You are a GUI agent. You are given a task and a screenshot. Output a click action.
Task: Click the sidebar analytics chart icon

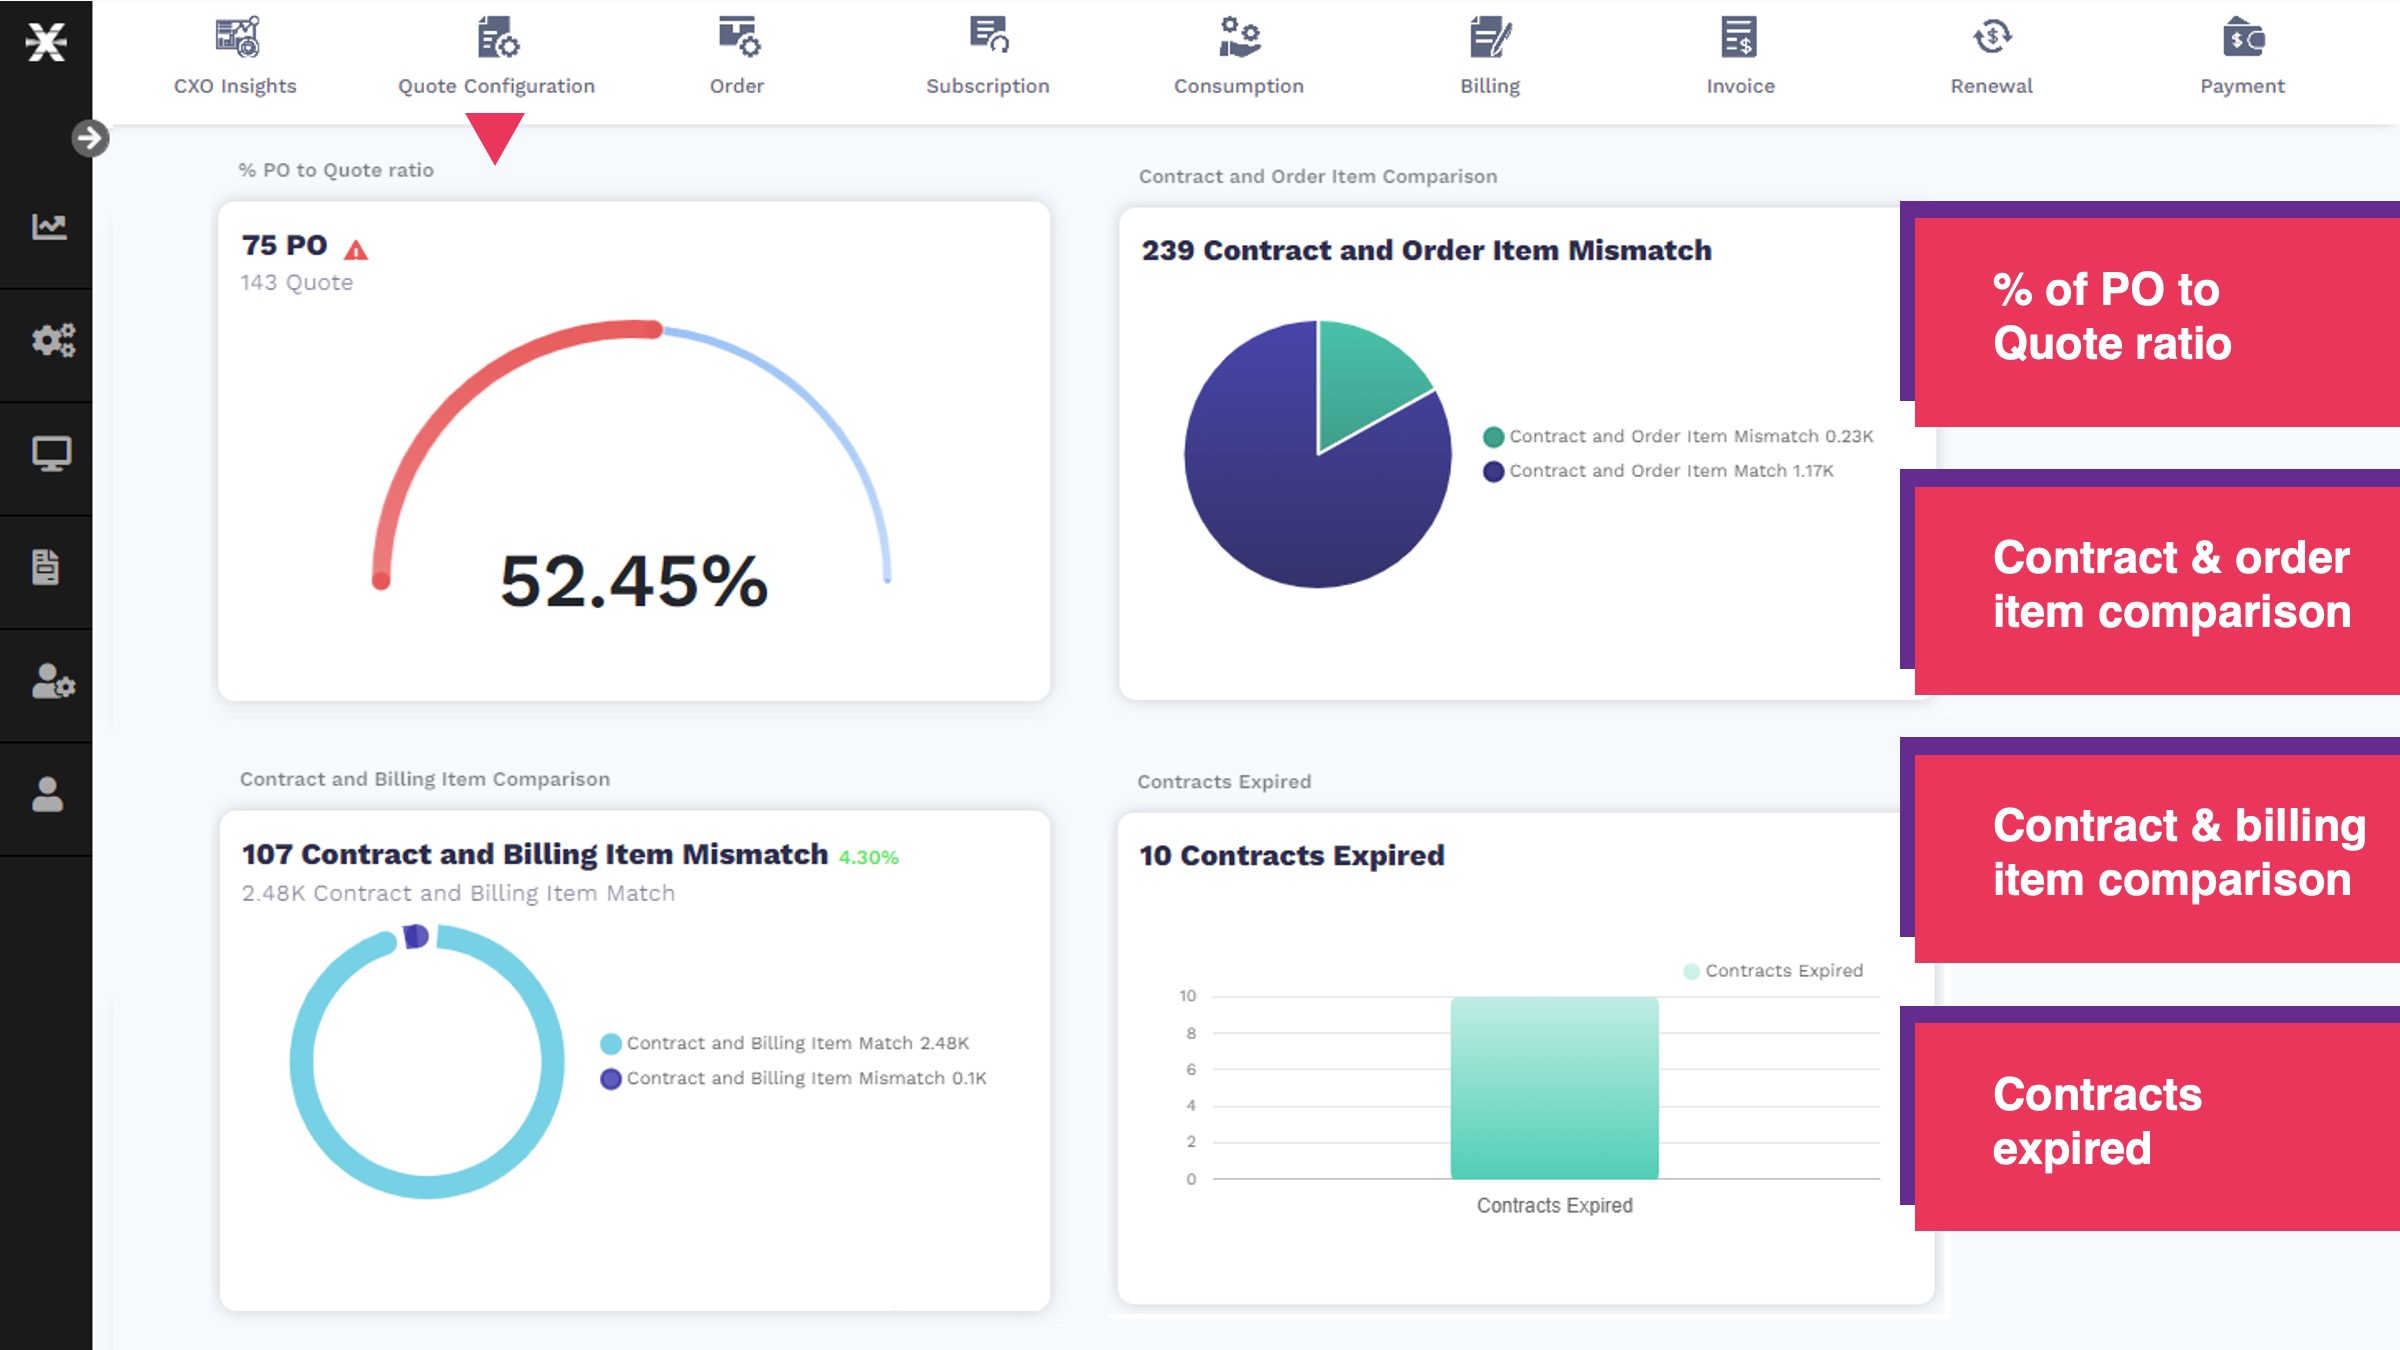click(x=48, y=227)
